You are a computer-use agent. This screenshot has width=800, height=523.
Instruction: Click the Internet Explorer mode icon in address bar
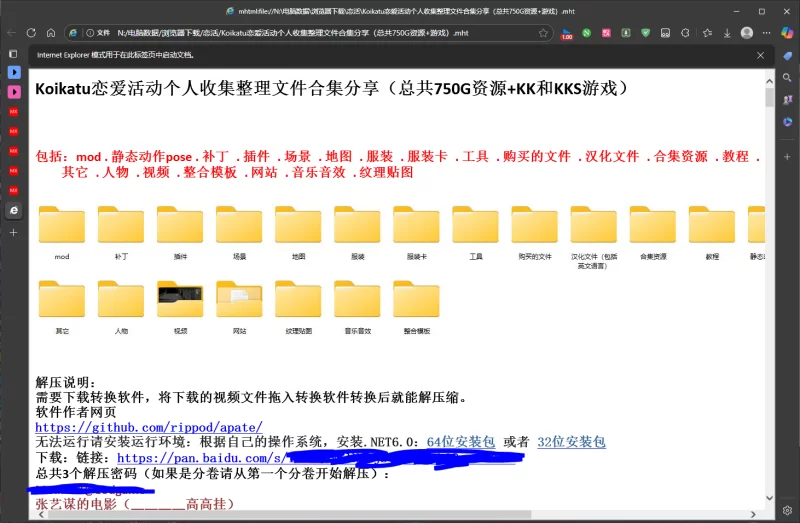73,33
